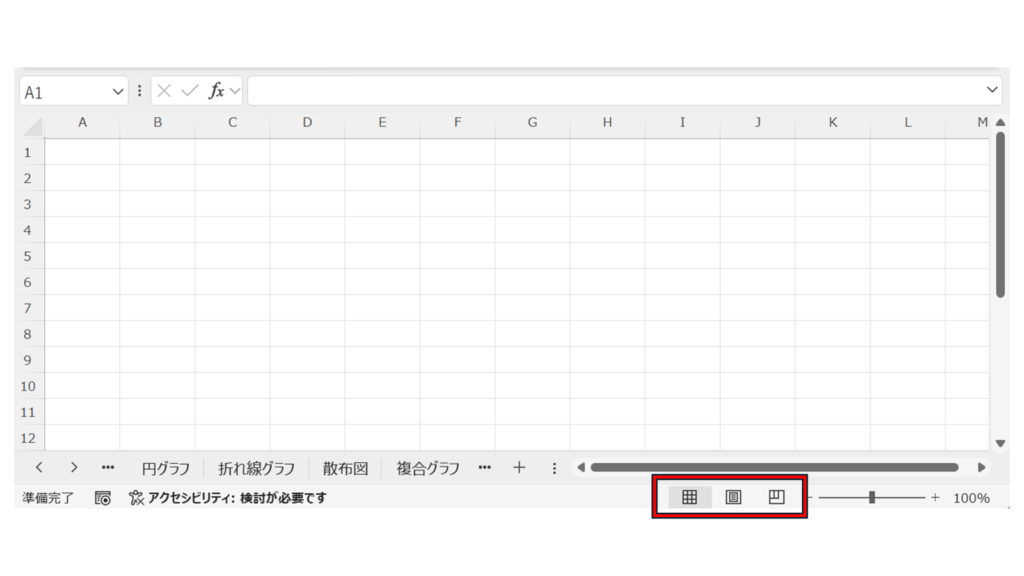Click the Insert Function fx icon
This screenshot has width=1024, height=576.
tap(216, 91)
